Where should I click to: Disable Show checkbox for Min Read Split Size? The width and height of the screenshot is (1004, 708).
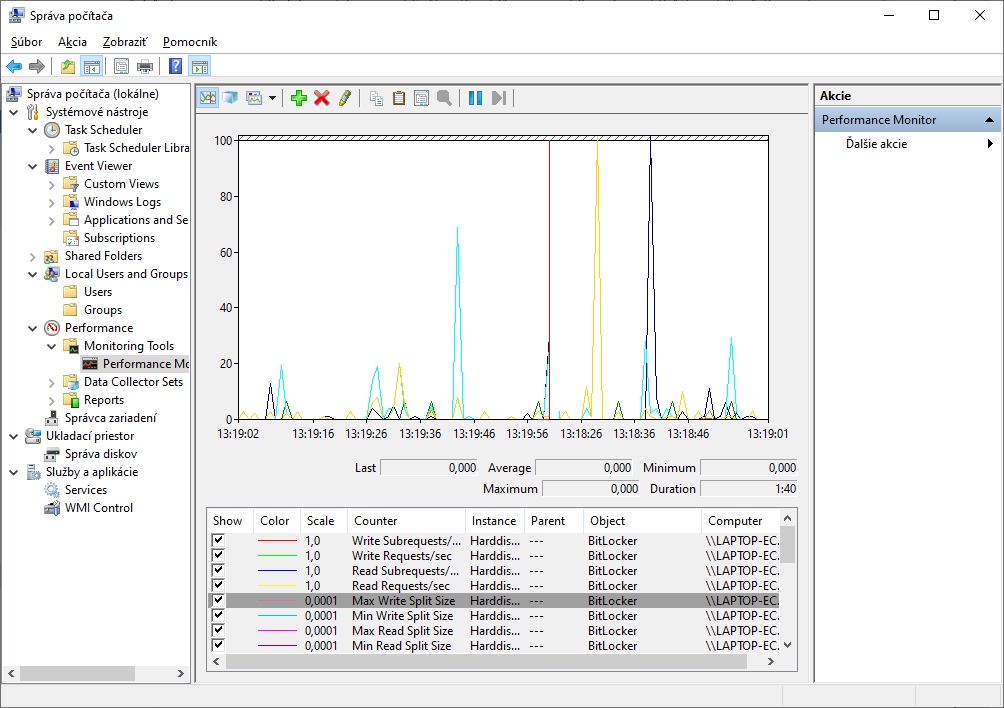(218, 646)
